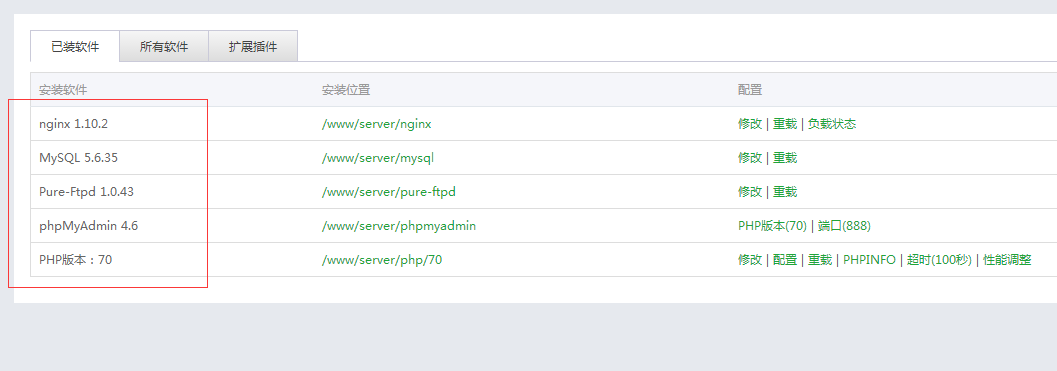Open 性能调整 link
This screenshot has height=371, width=1057.
click(x=1007, y=260)
